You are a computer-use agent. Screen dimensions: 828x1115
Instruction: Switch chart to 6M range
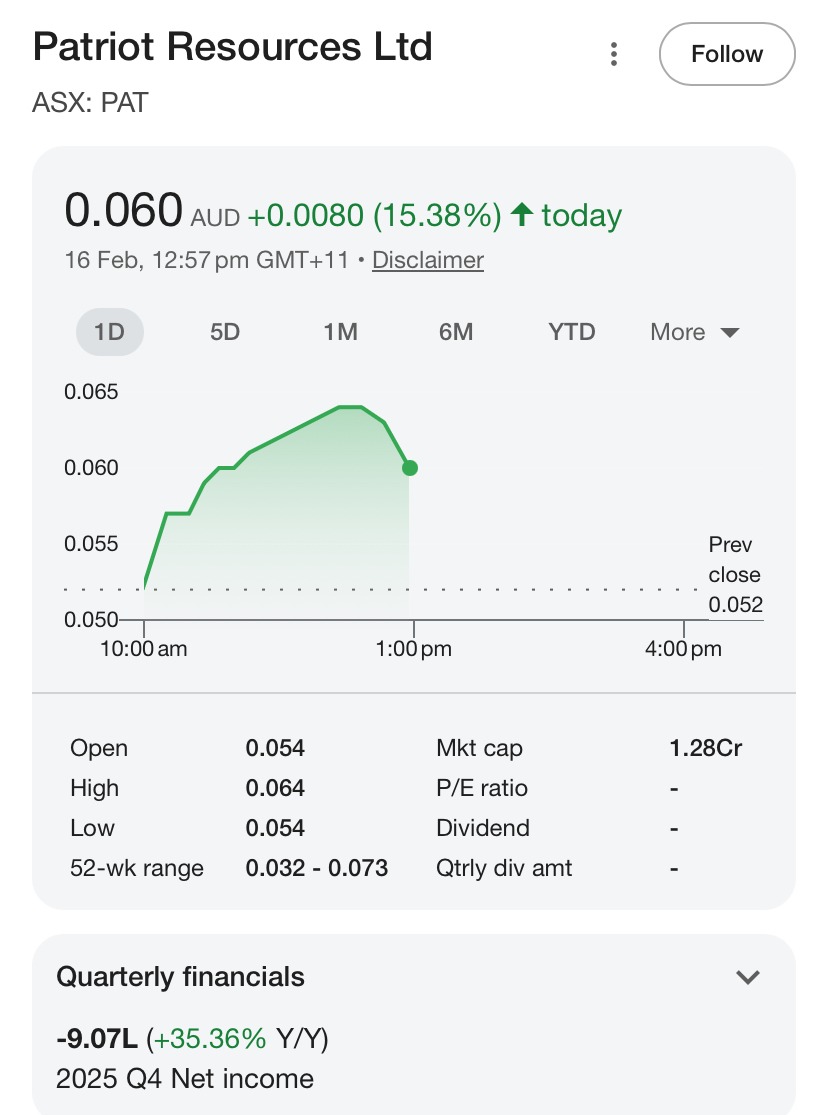click(456, 332)
